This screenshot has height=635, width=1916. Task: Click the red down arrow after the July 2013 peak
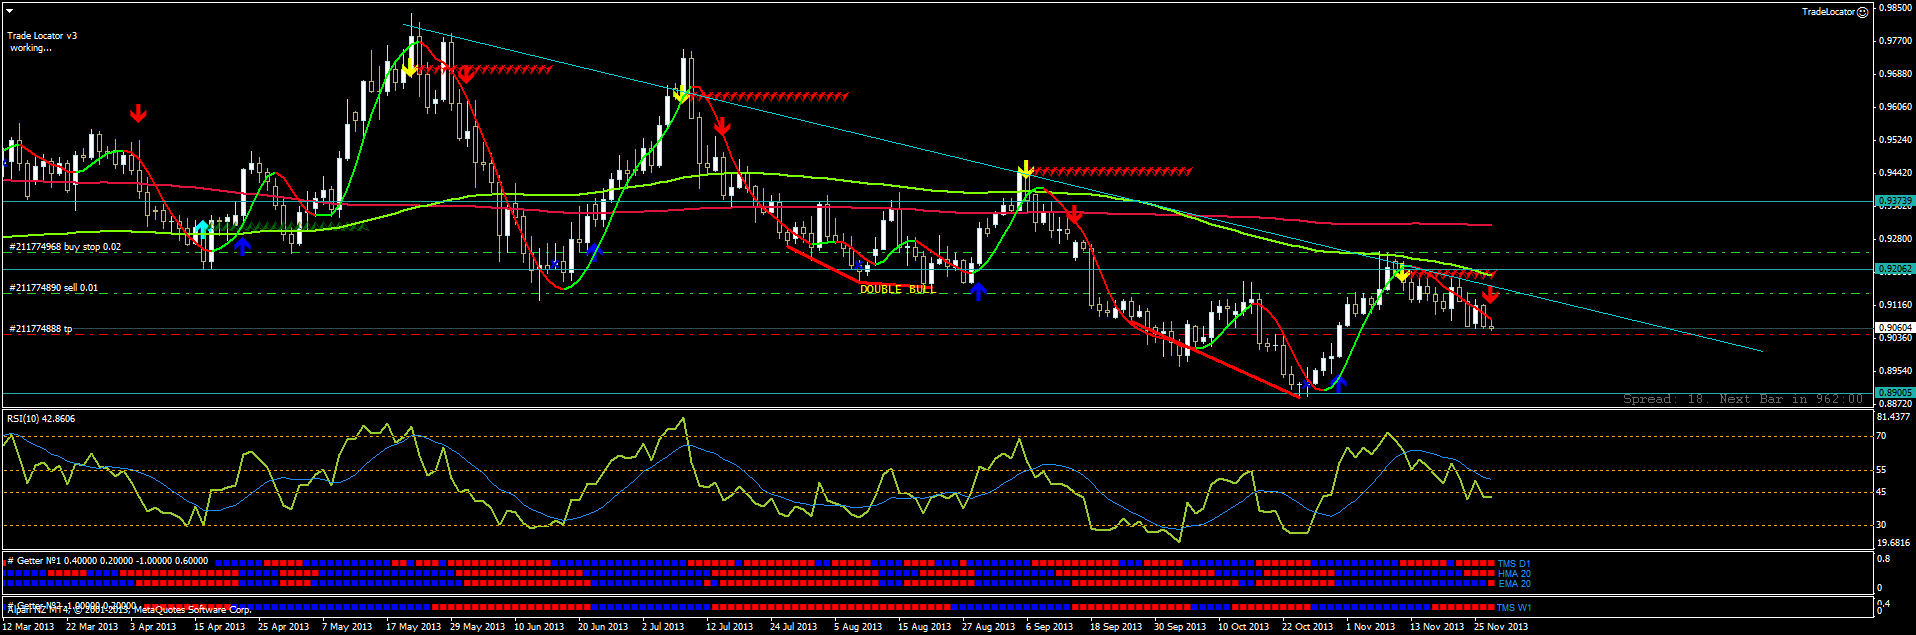tap(723, 126)
